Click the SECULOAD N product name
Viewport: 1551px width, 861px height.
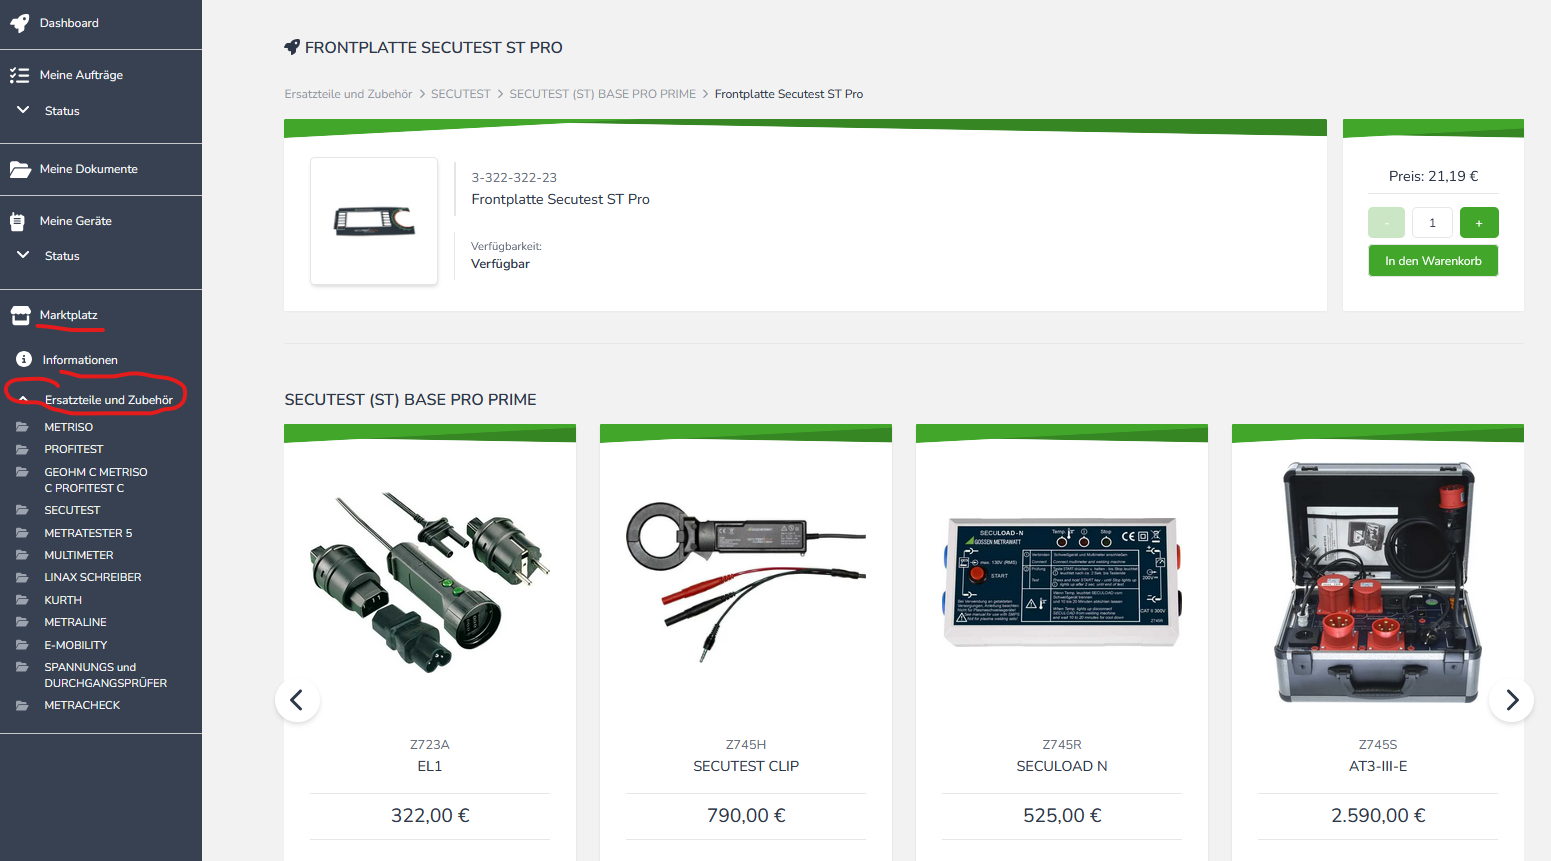(x=1062, y=766)
